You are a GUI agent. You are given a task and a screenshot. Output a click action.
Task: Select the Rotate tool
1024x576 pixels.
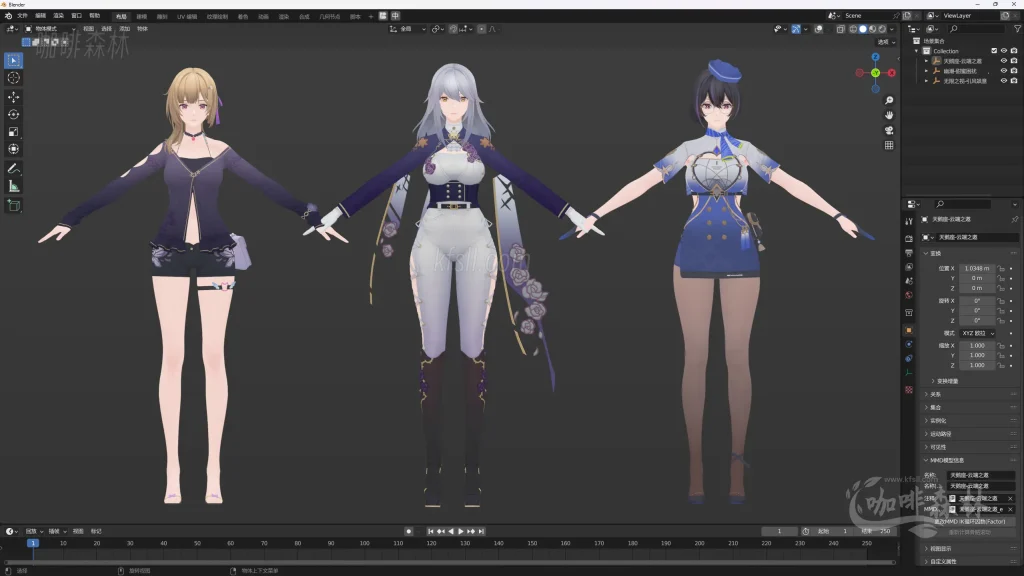pos(14,114)
